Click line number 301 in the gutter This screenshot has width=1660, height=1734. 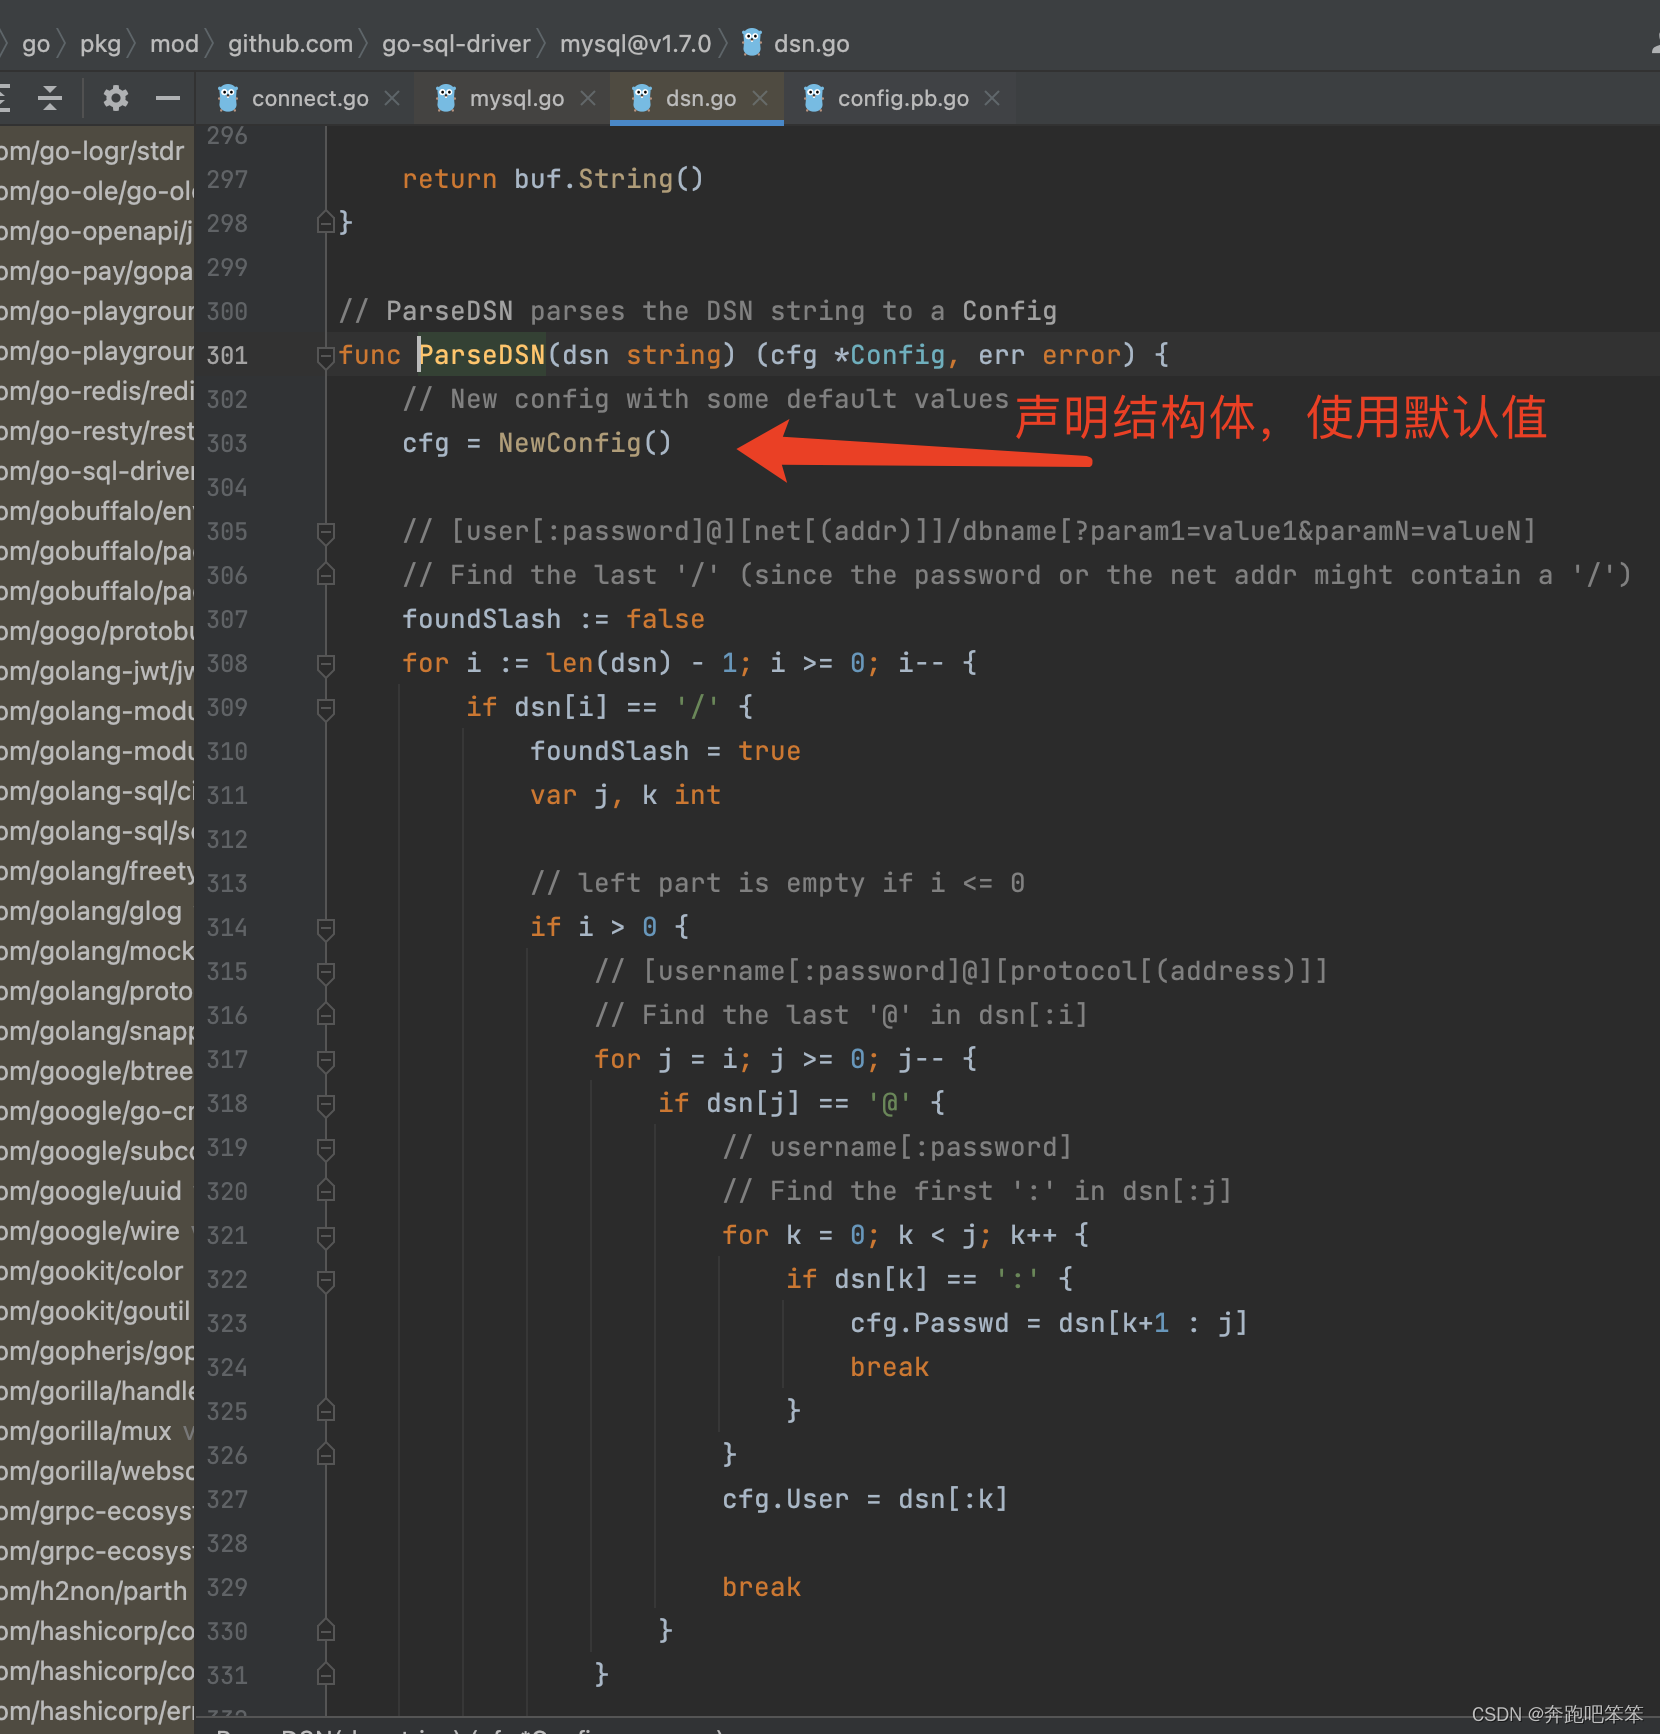coord(227,356)
